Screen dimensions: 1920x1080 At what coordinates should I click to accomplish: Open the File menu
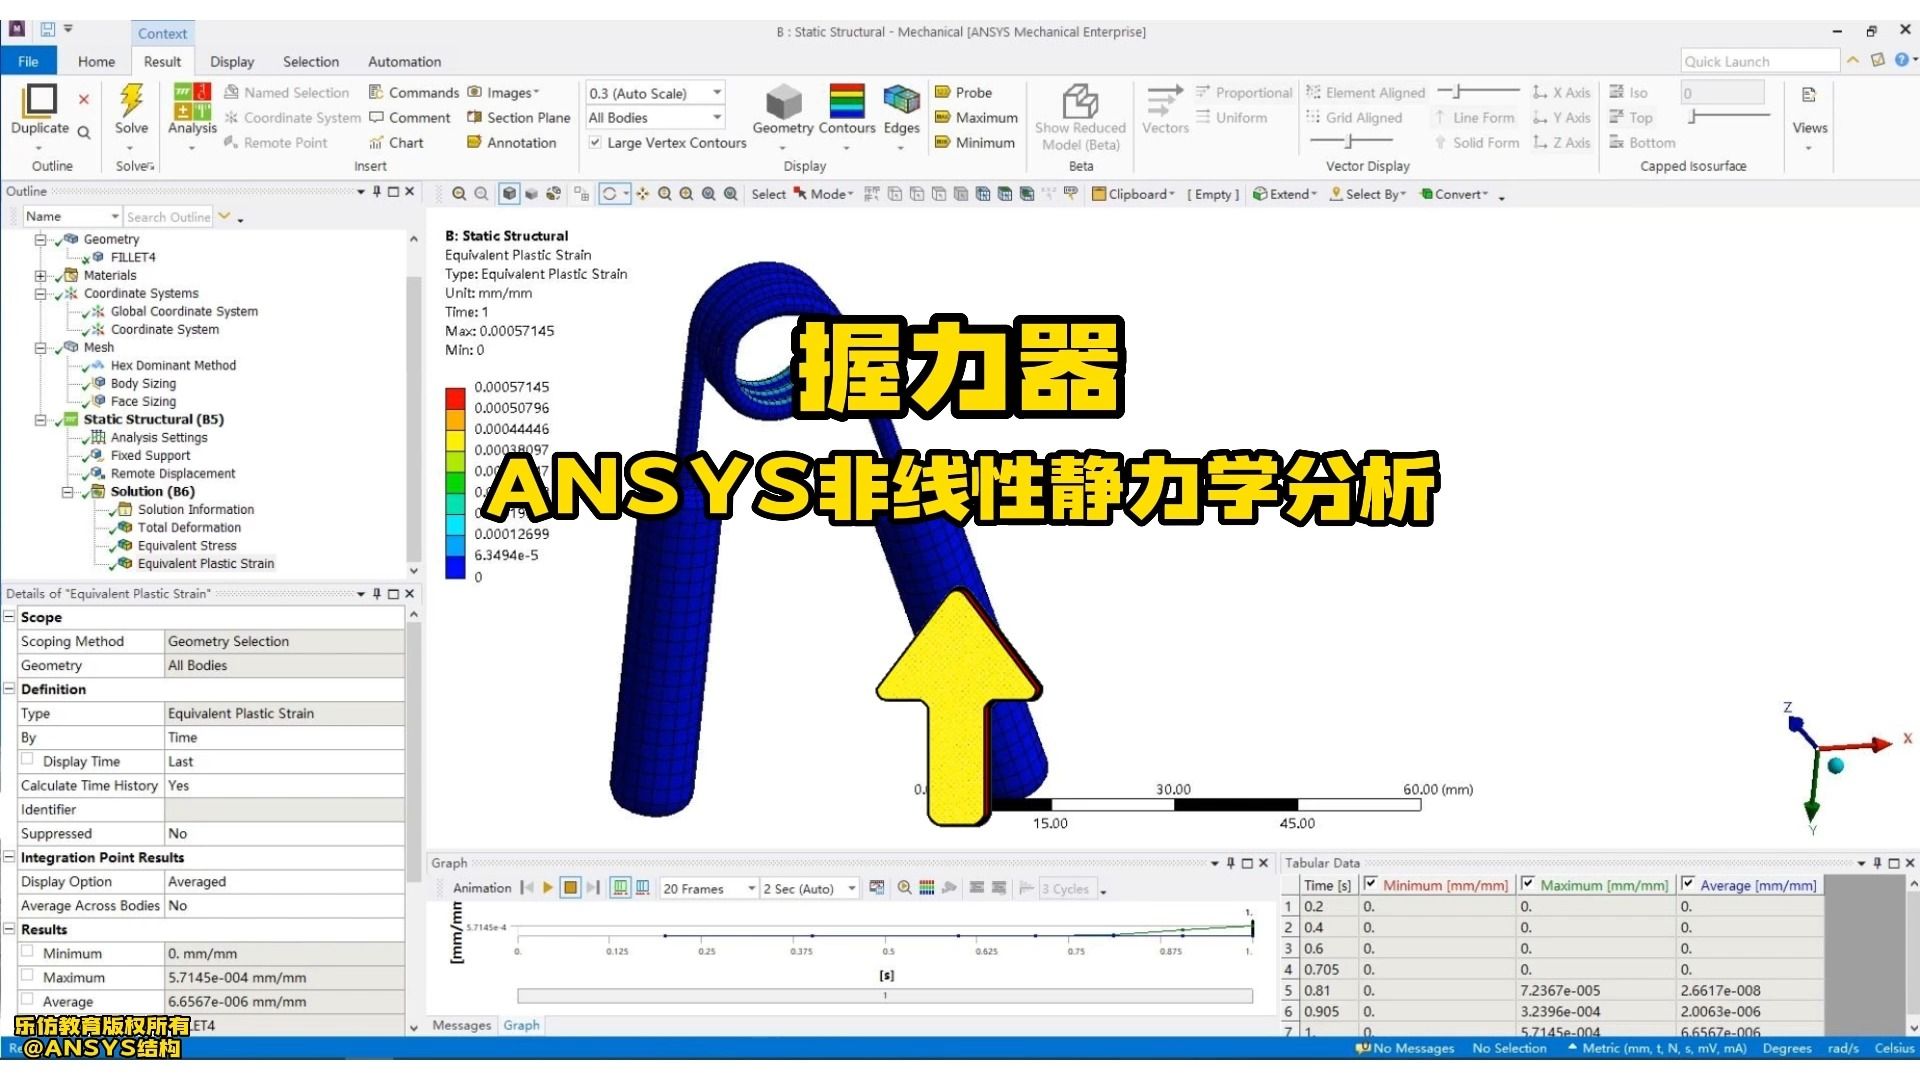28,61
